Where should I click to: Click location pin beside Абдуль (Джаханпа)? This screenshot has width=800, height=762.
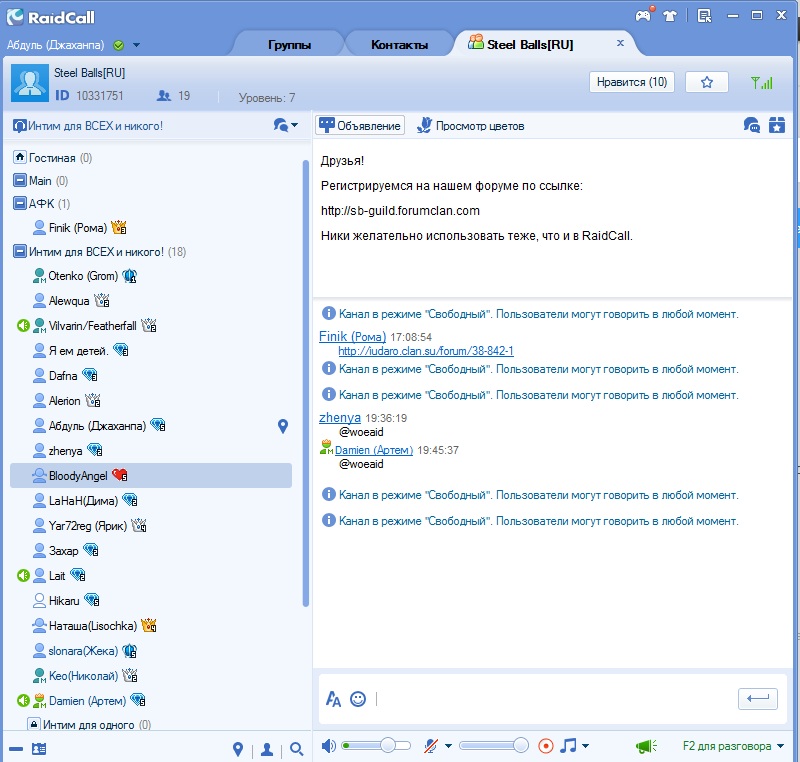click(283, 426)
